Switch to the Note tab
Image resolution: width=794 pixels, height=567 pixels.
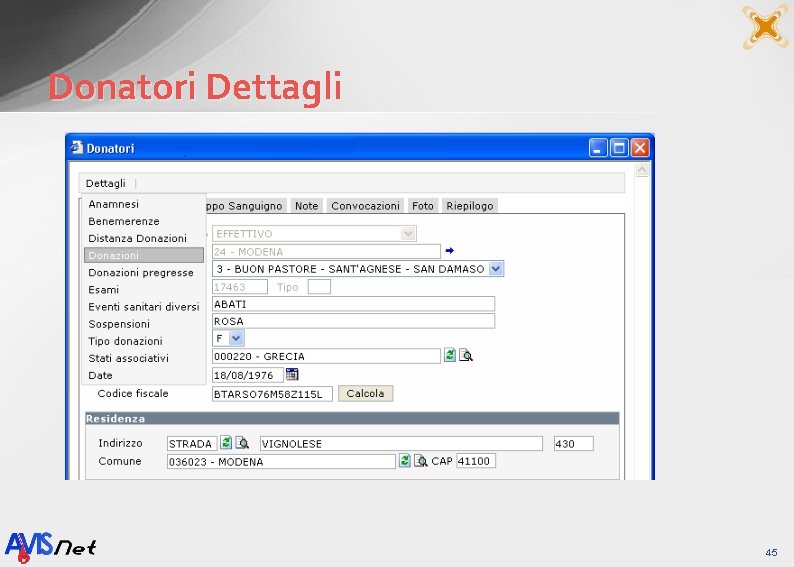(306, 206)
